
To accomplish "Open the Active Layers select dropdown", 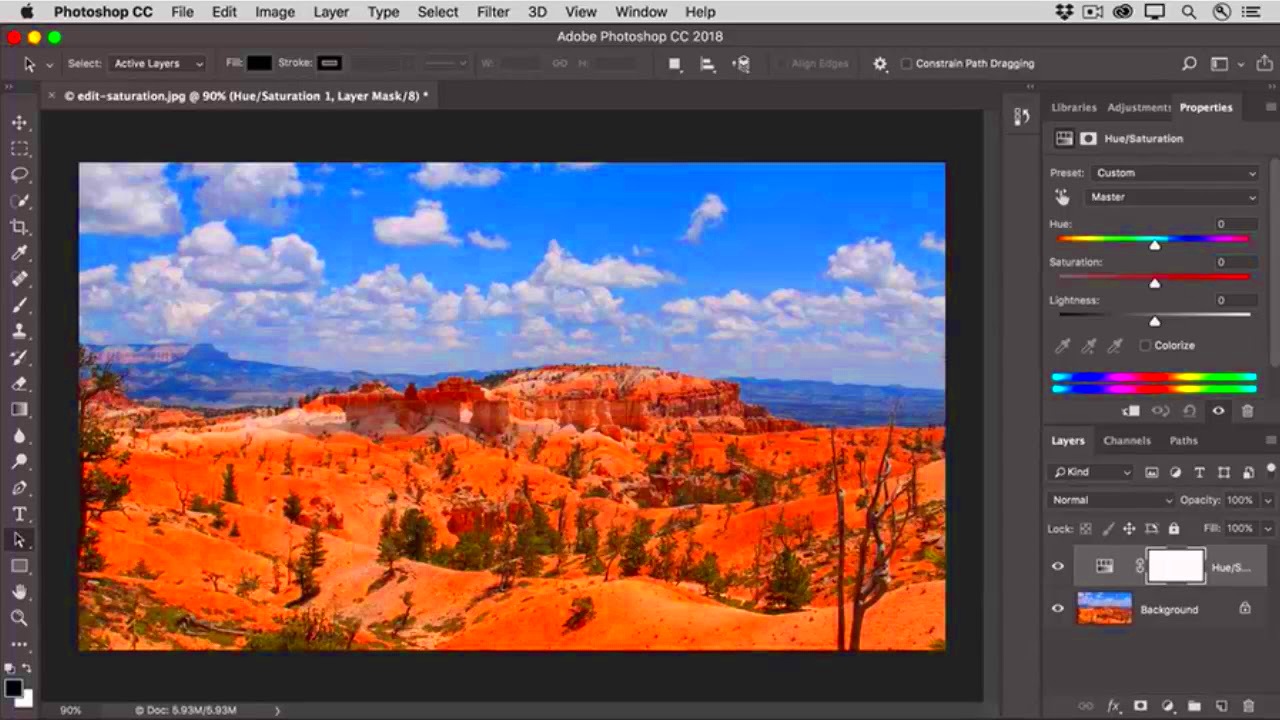I will point(157,63).
